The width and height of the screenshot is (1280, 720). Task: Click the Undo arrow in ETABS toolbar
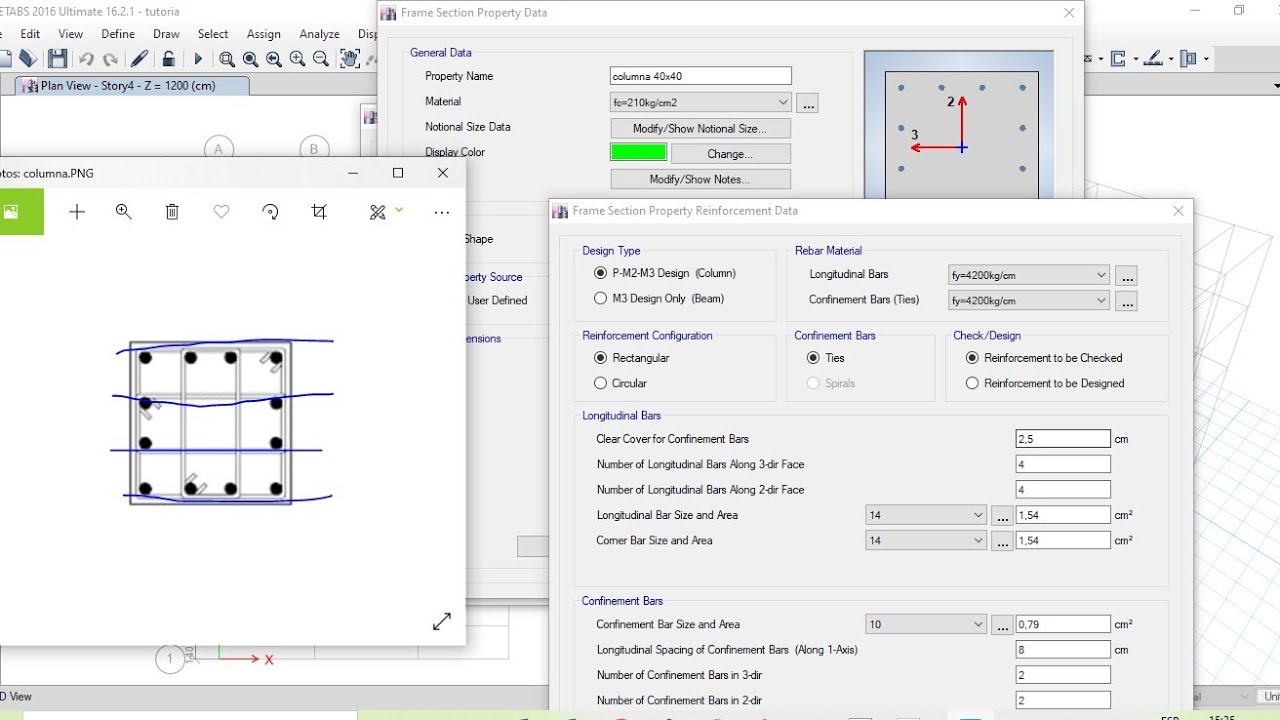pyautogui.click(x=86, y=59)
